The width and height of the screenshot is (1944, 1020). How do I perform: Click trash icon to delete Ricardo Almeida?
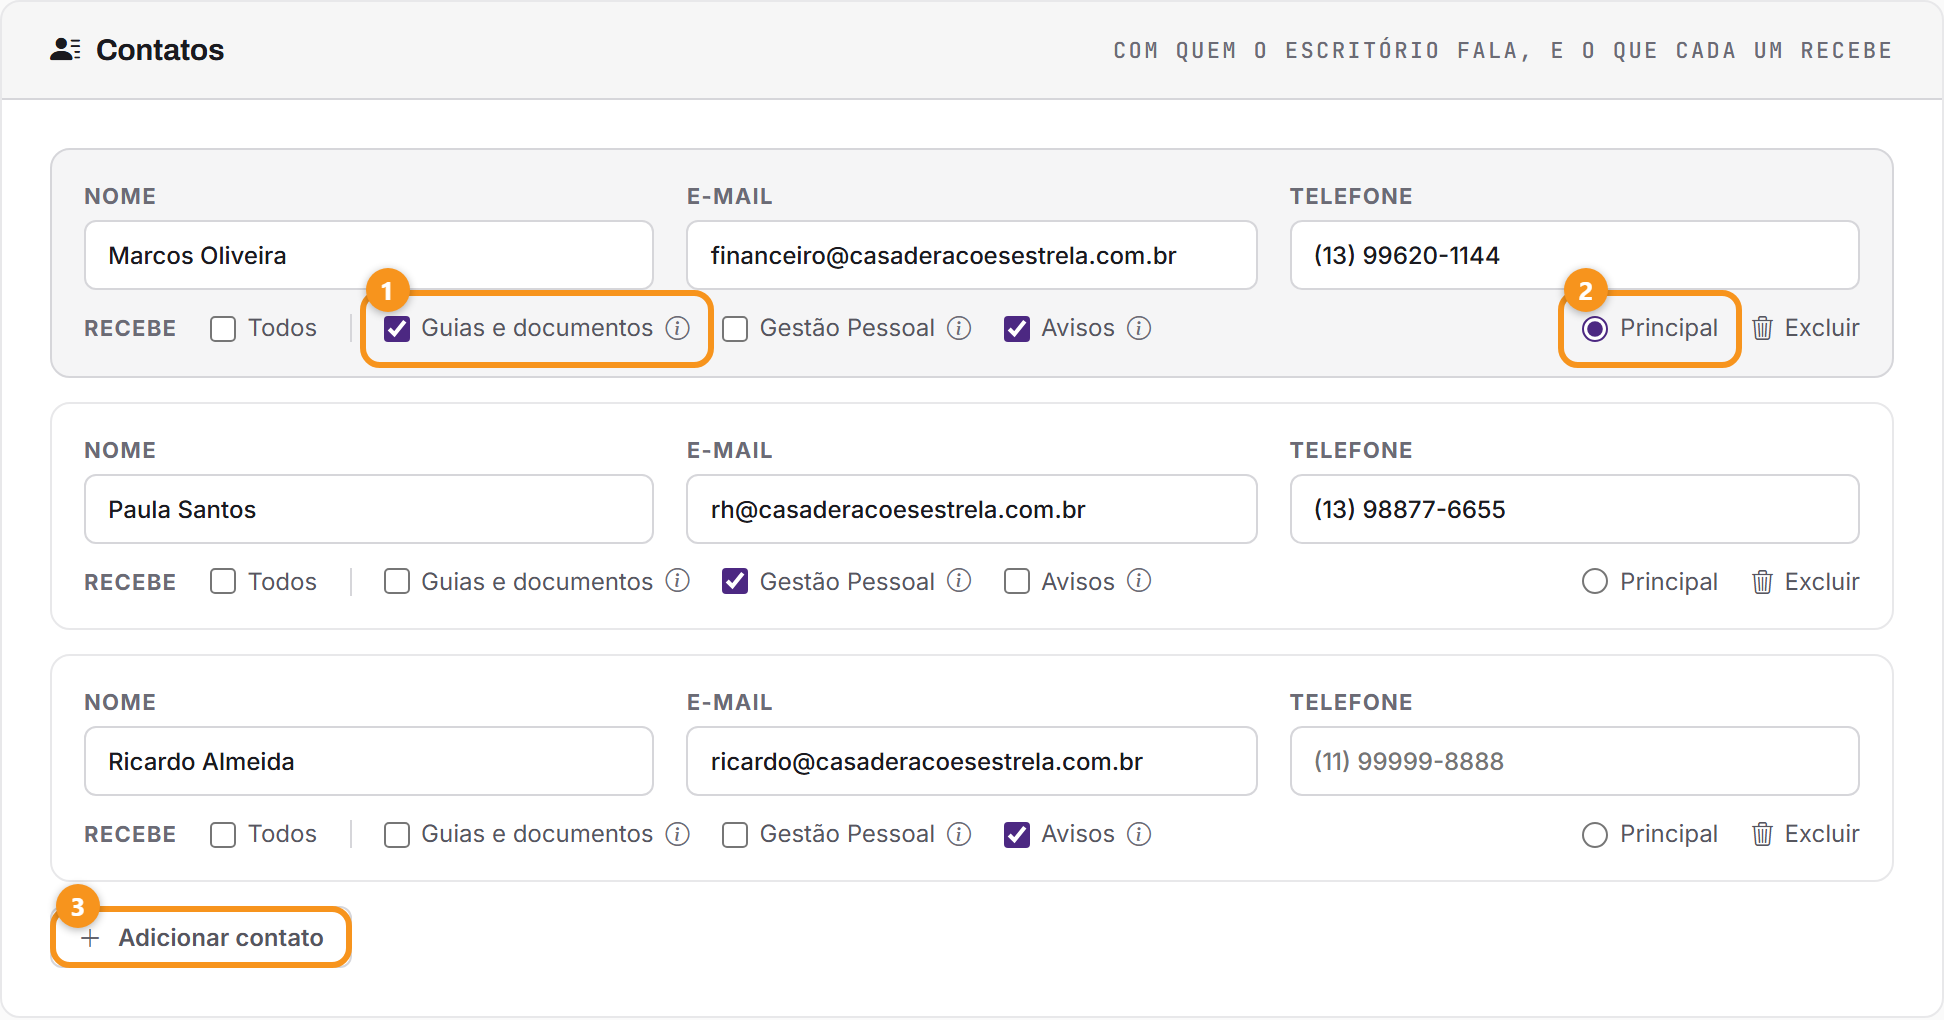[x=1762, y=834]
